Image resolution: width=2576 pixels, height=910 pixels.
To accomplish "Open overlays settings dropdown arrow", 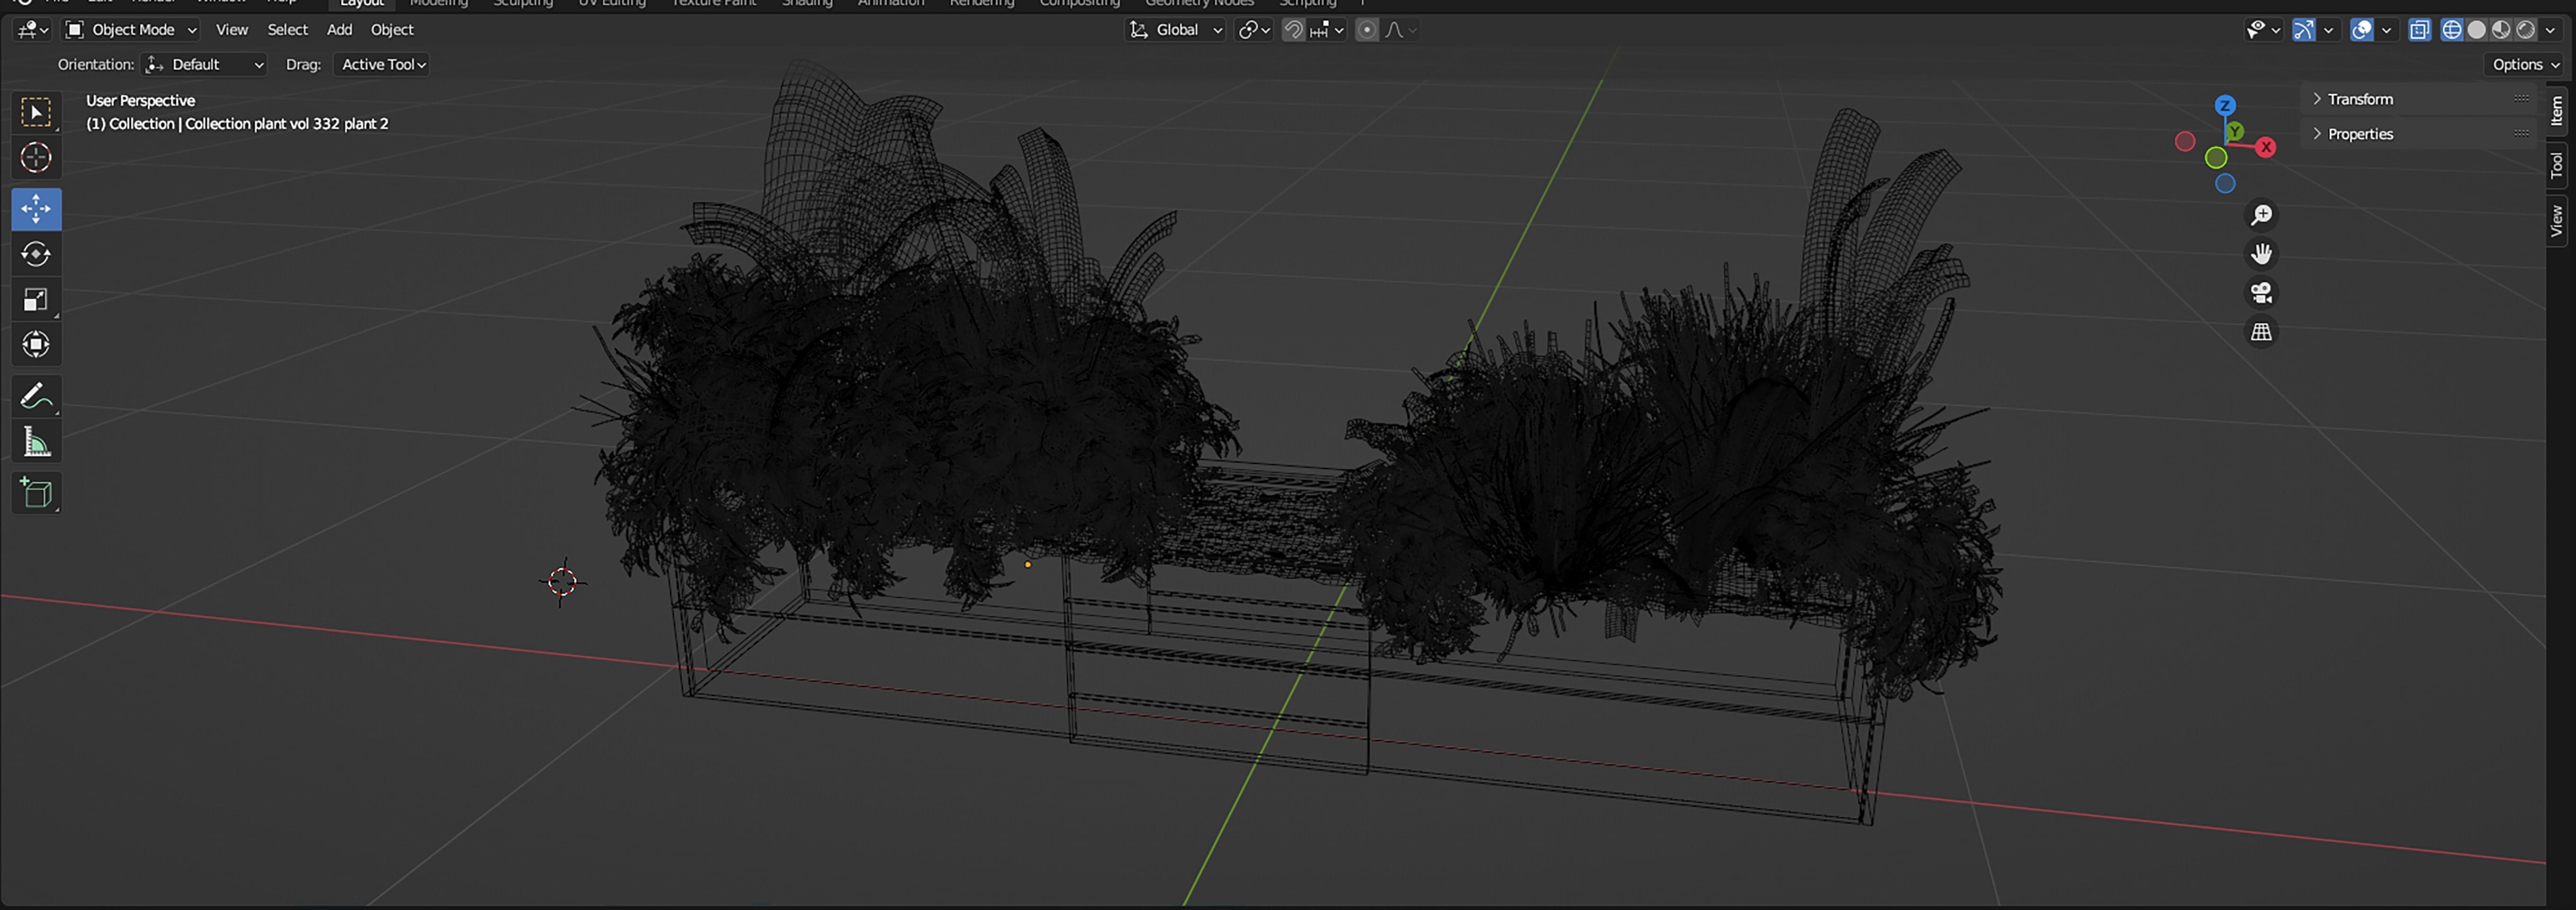I will click(x=2387, y=30).
